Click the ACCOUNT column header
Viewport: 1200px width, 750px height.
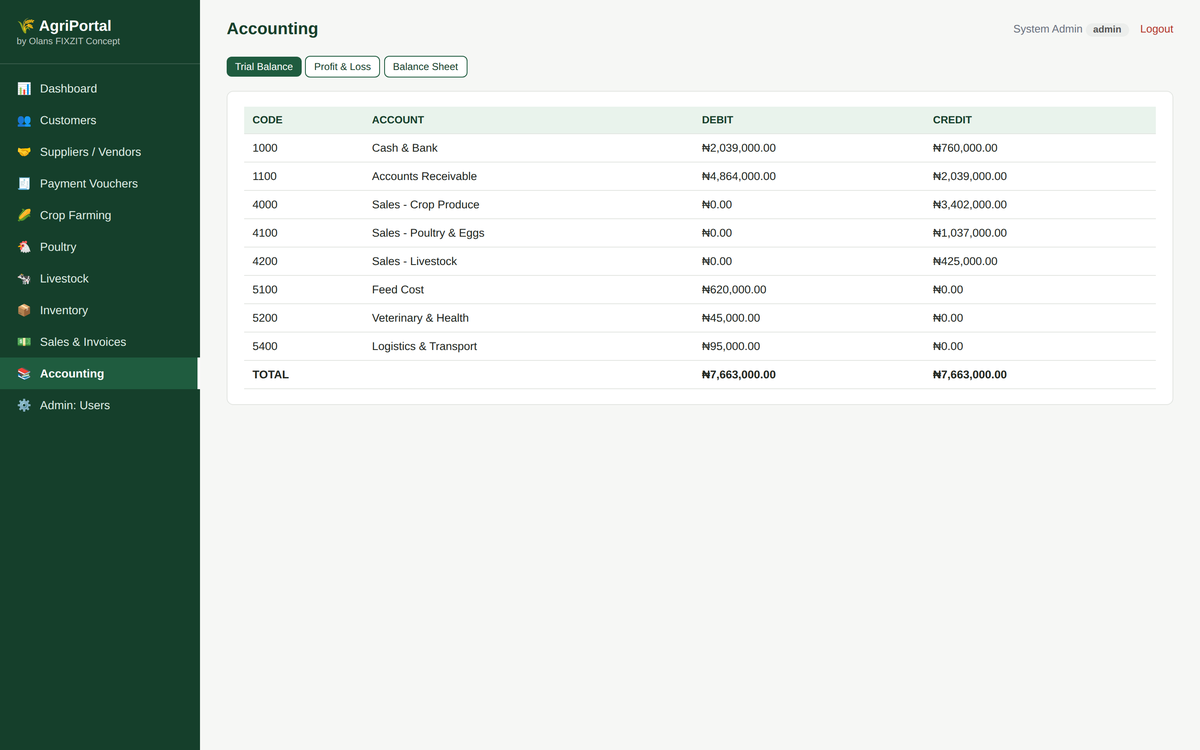pyautogui.click(x=398, y=120)
